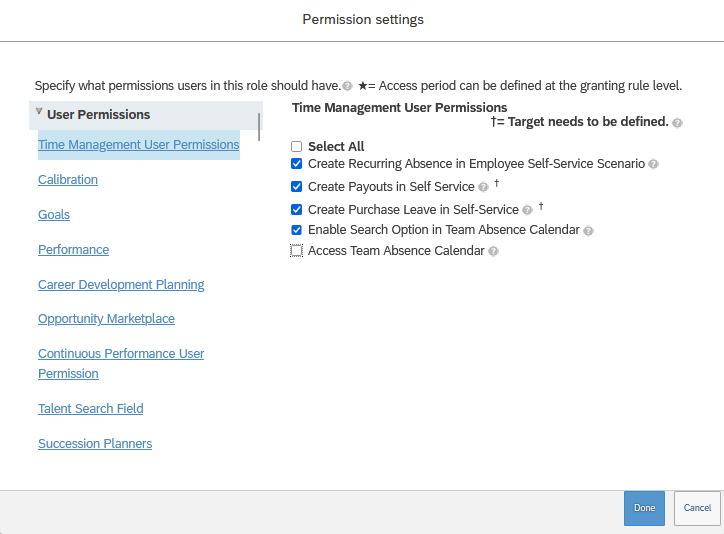Screen dimensions: 724x534
Task: Collapse the User Permissions section triangle
Action: (39, 111)
